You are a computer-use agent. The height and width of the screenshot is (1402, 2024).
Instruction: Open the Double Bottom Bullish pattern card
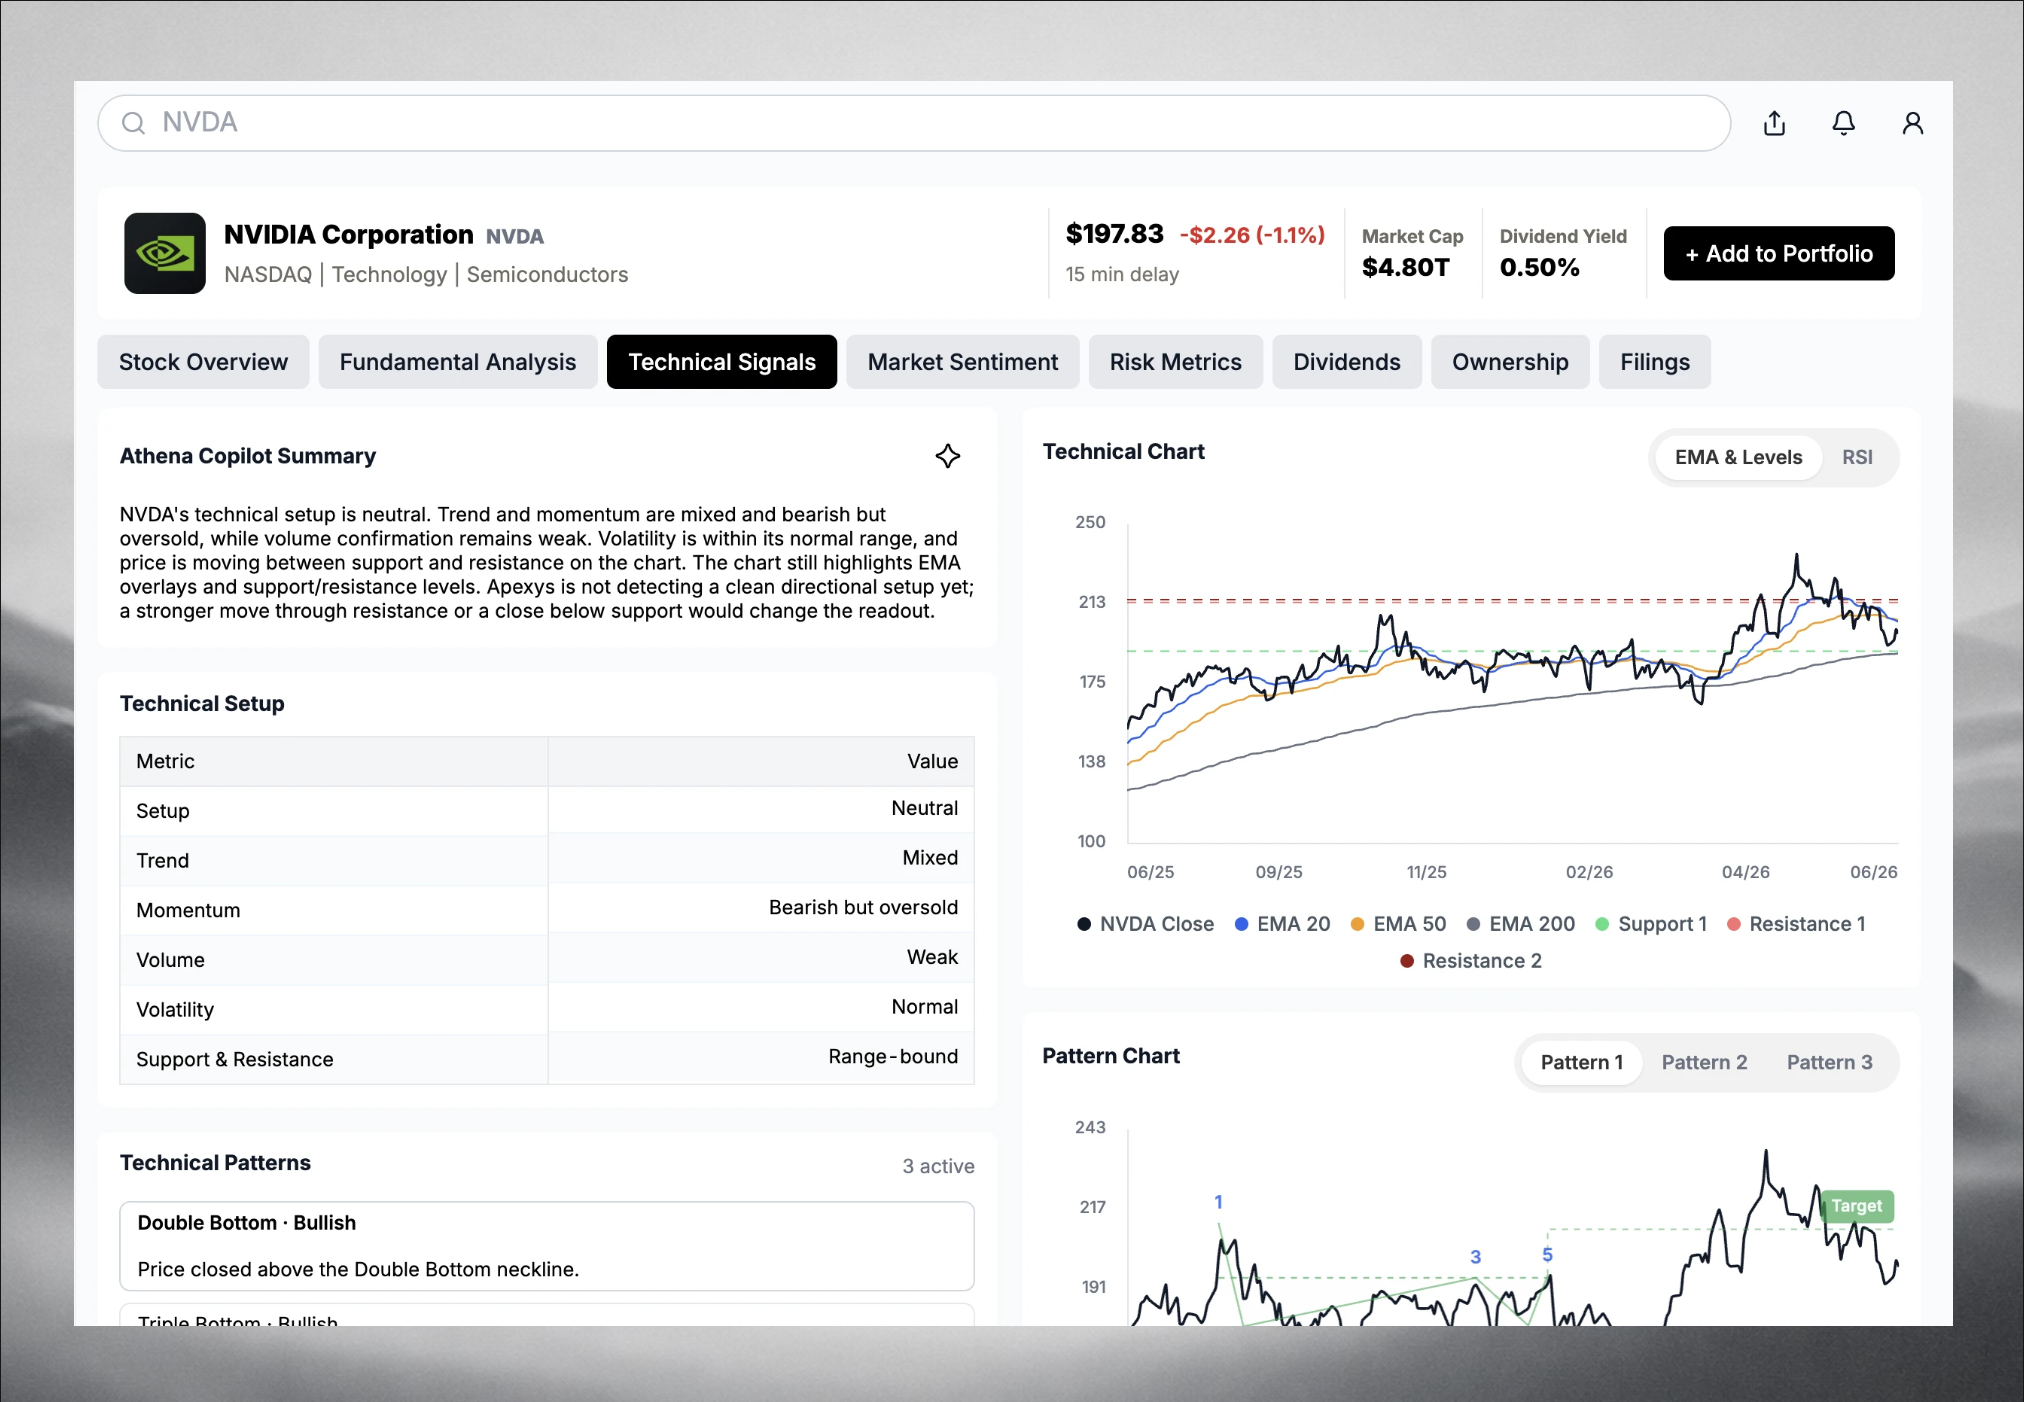click(547, 1246)
